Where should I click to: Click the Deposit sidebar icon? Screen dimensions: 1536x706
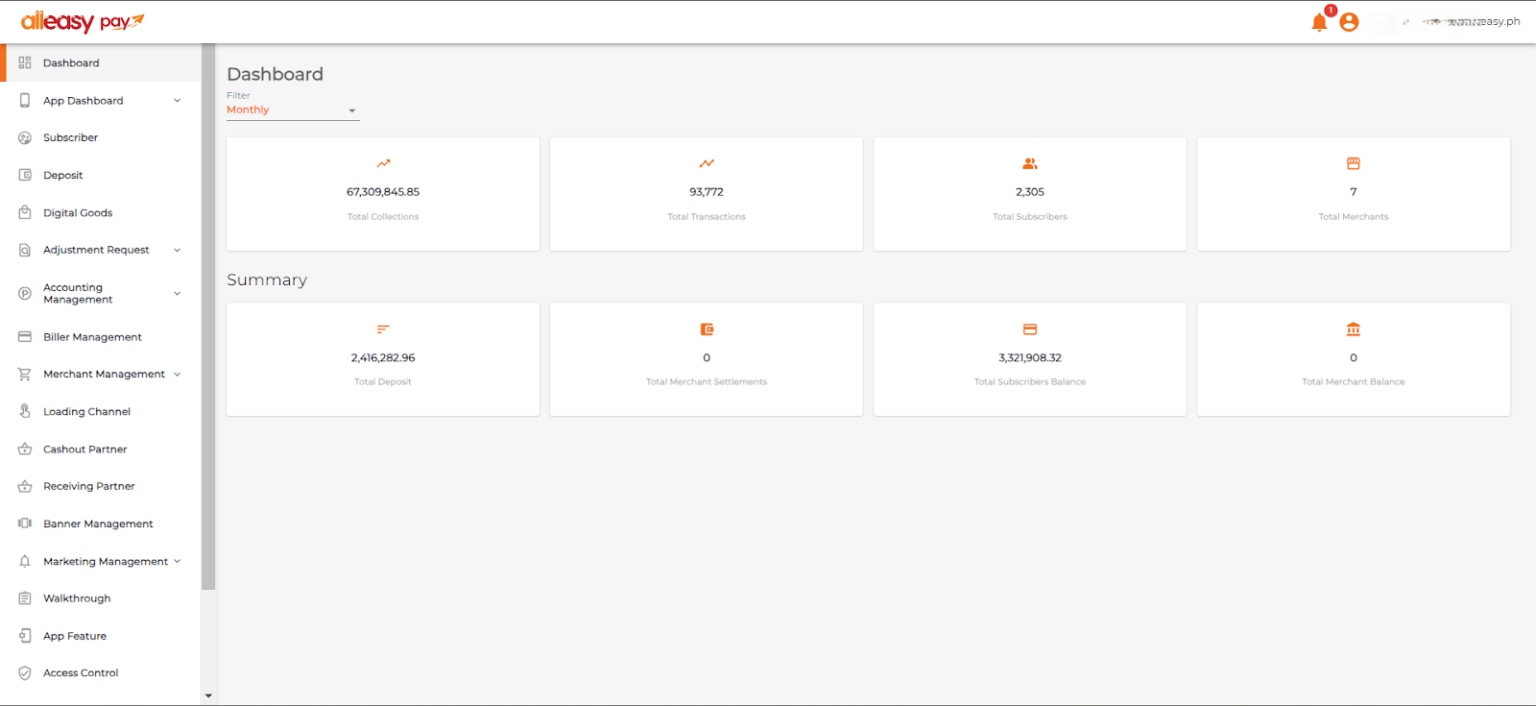(22, 175)
